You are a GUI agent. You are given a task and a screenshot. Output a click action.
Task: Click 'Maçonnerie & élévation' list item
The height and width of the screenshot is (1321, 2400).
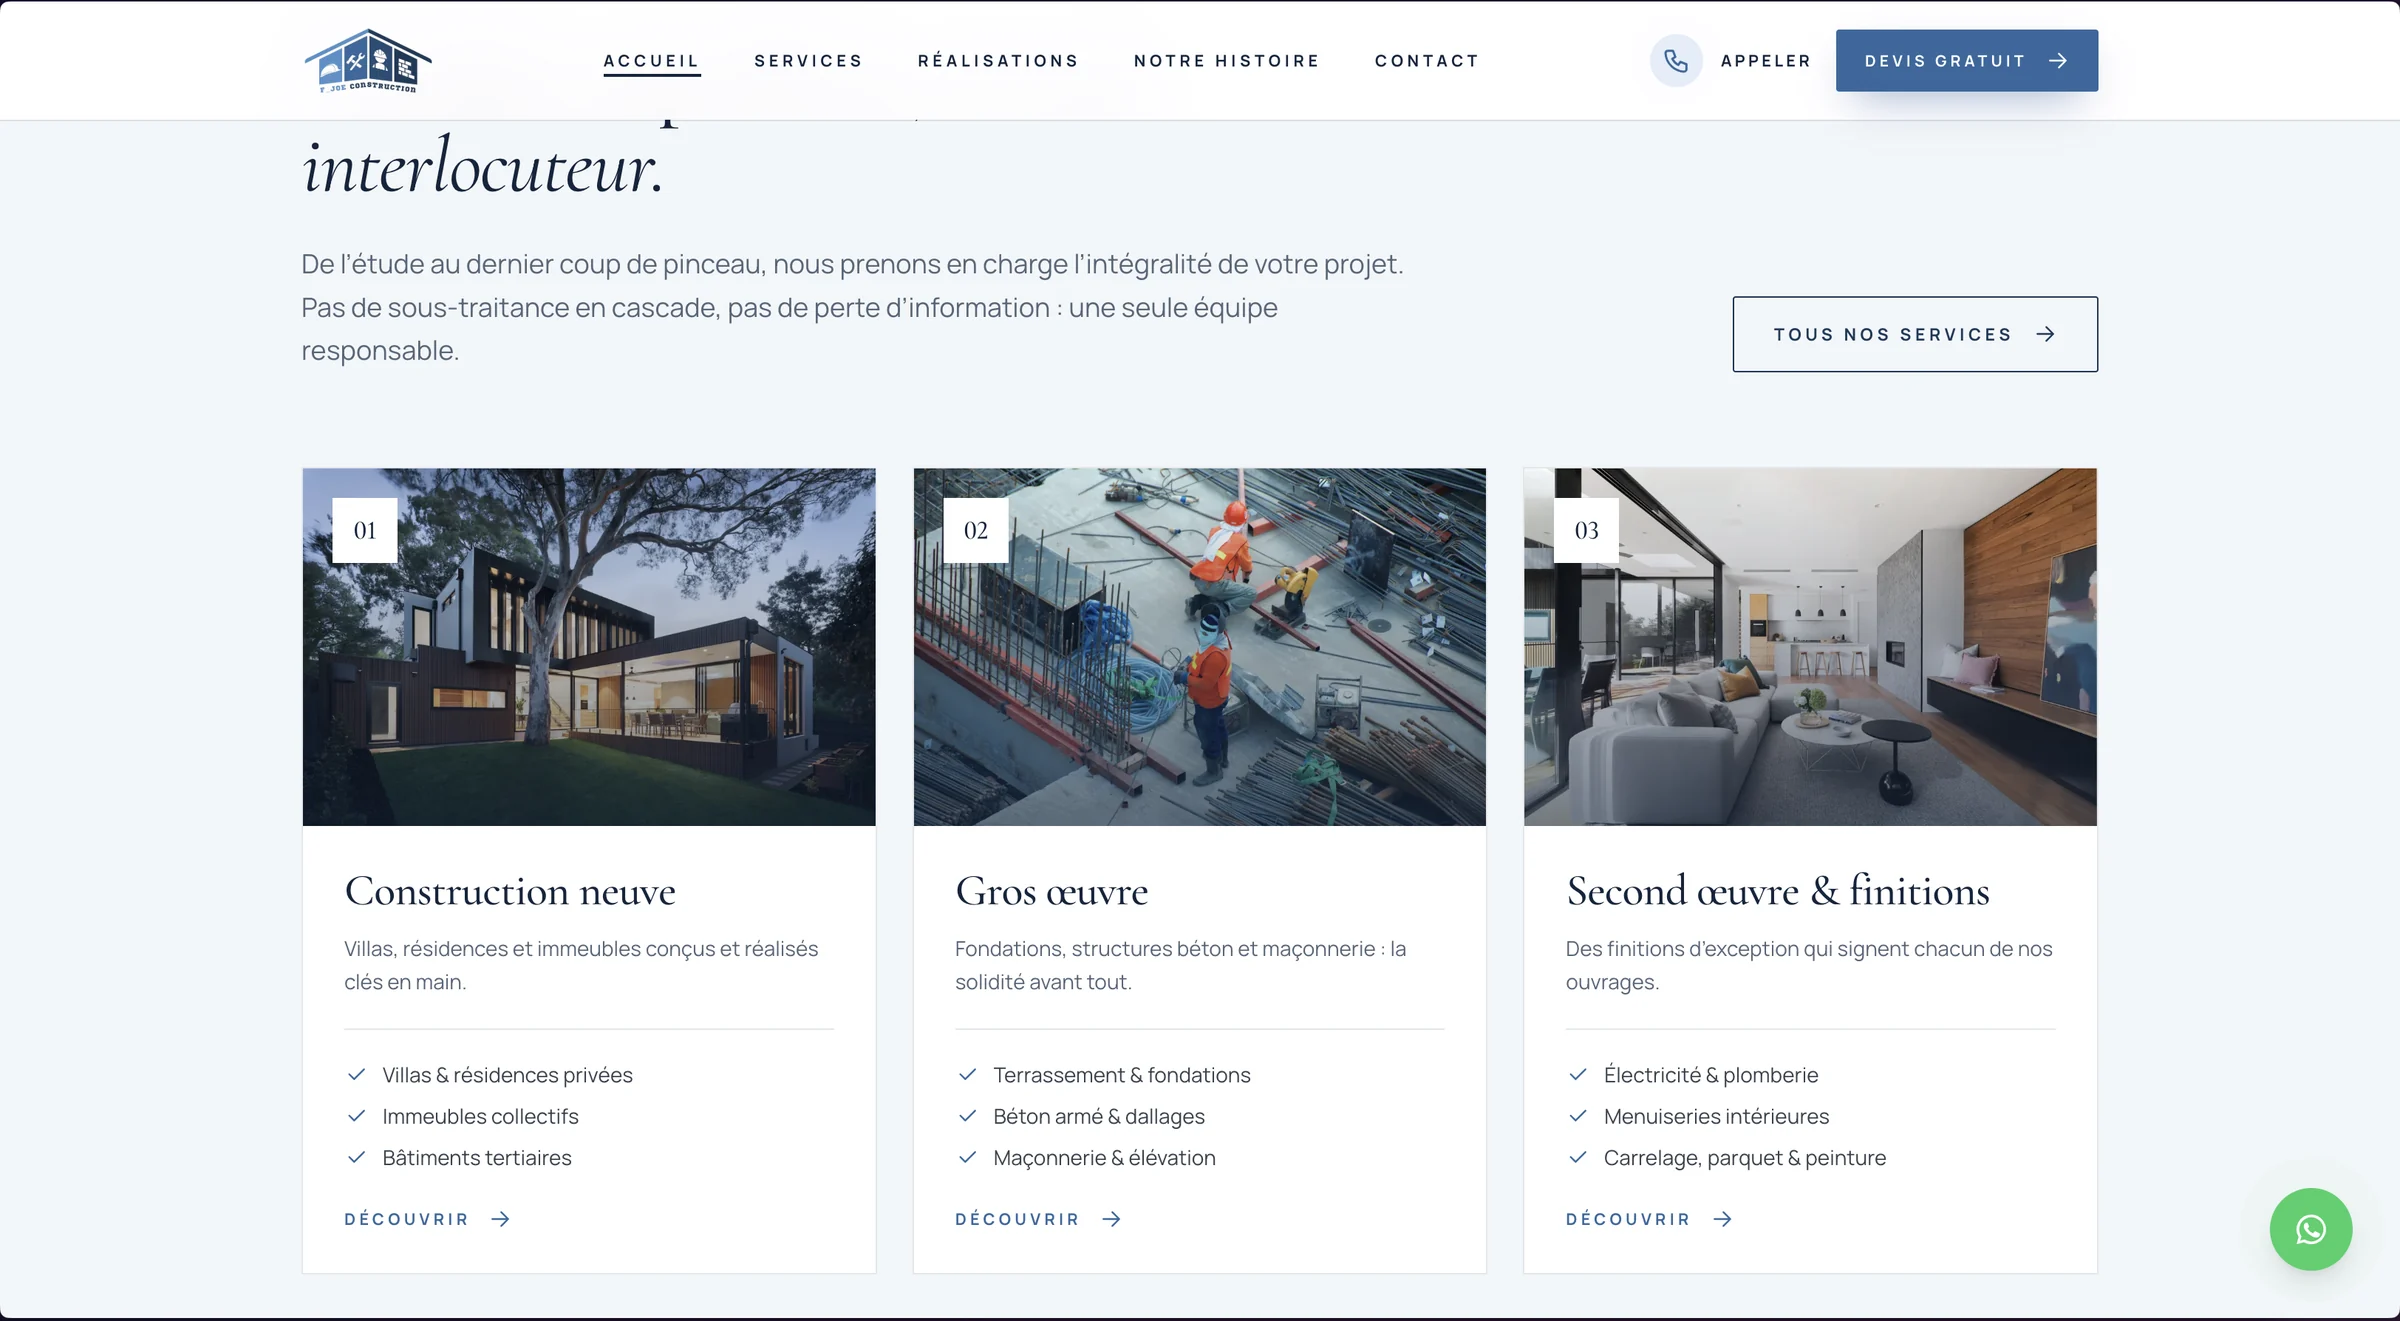1104,1157
